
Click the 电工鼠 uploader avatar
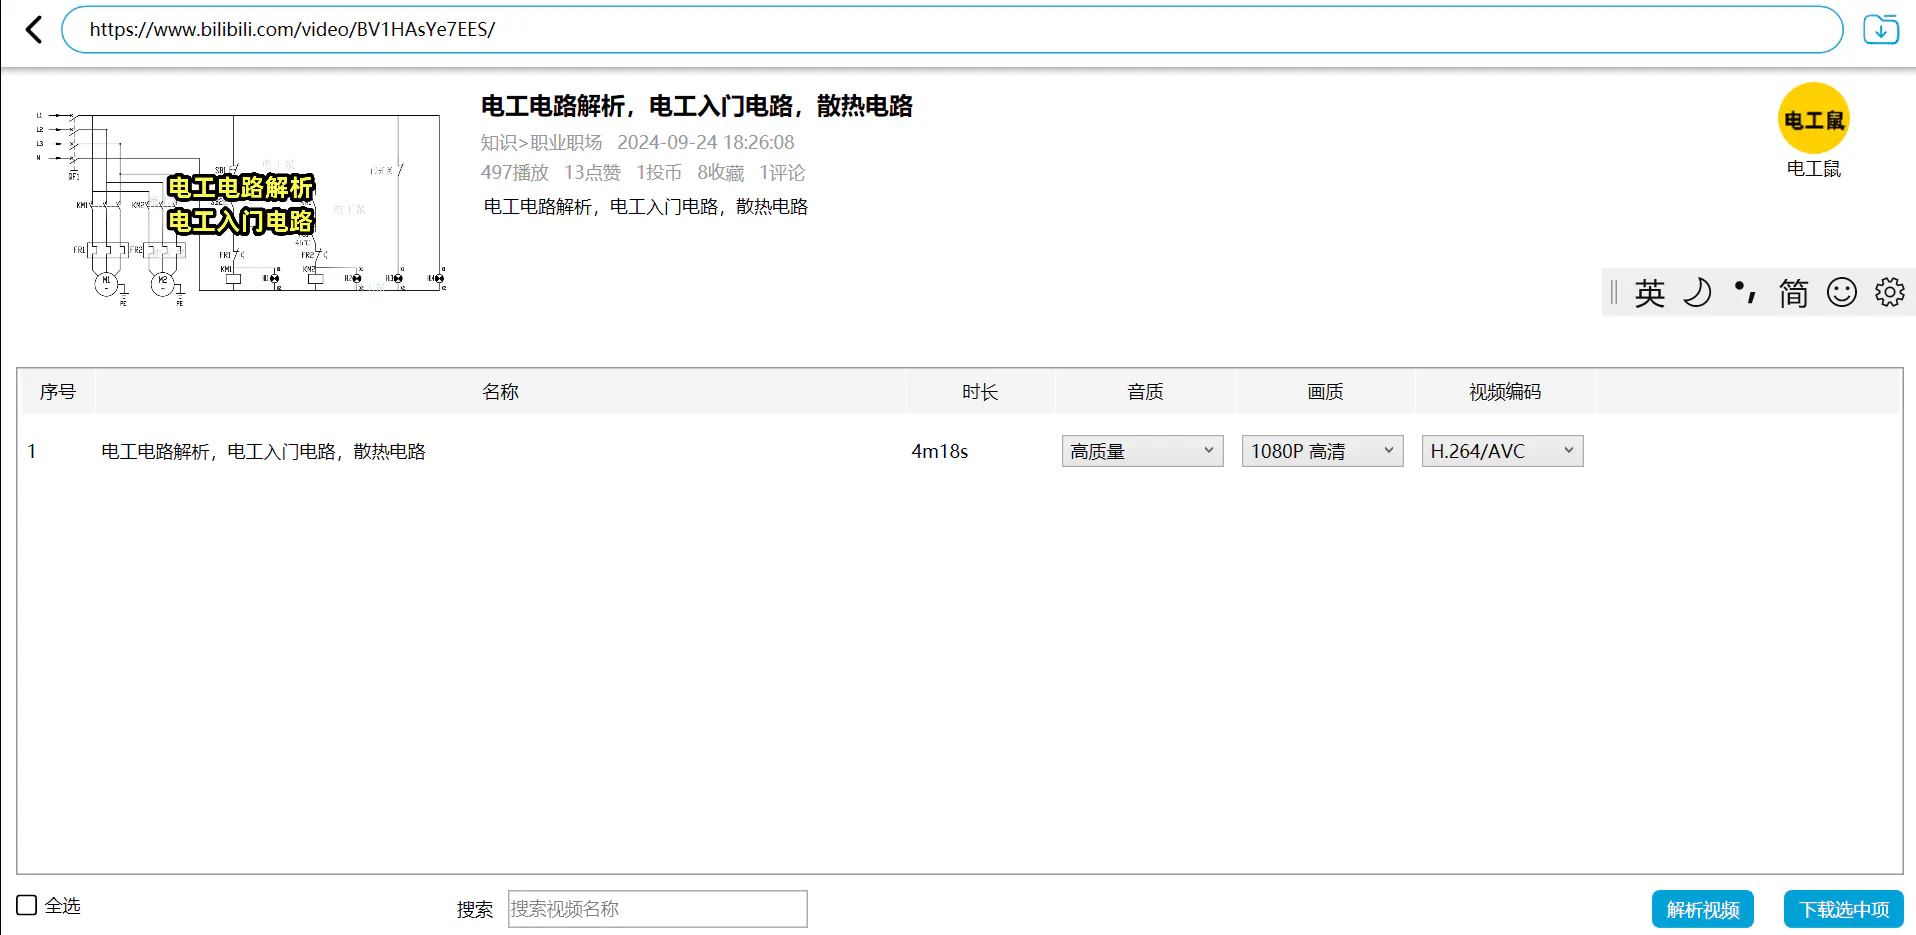click(x=1813, y=119)
